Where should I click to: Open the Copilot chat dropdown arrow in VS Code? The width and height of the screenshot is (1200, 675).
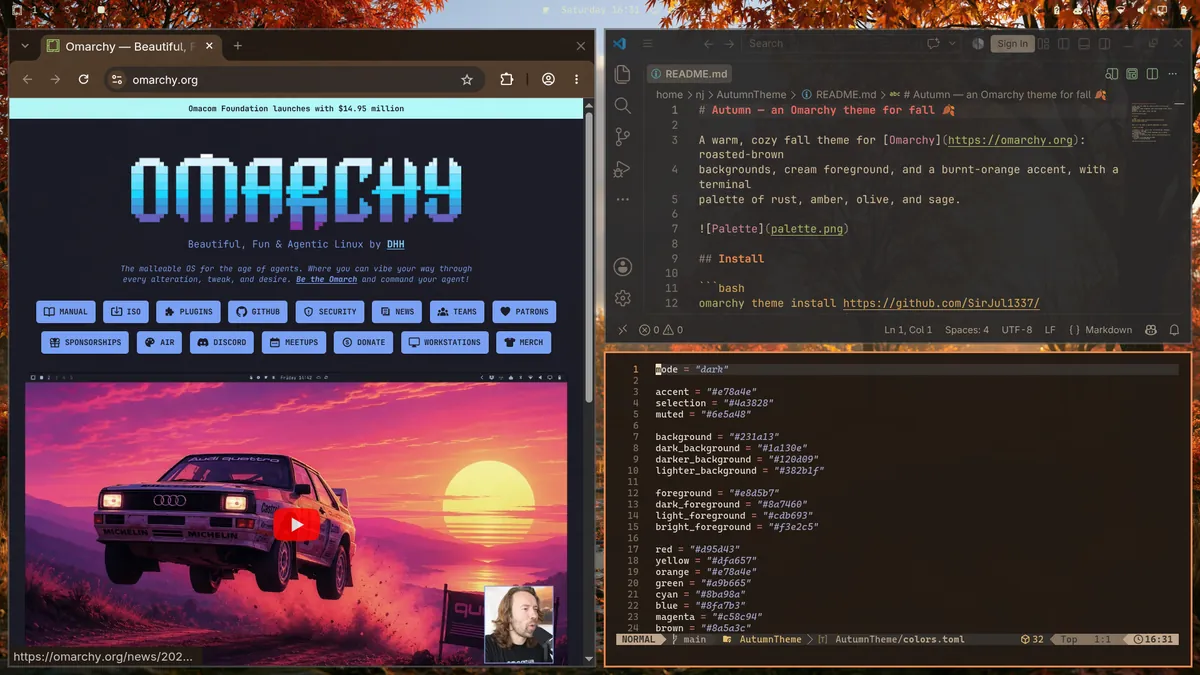tap(952, 44)
